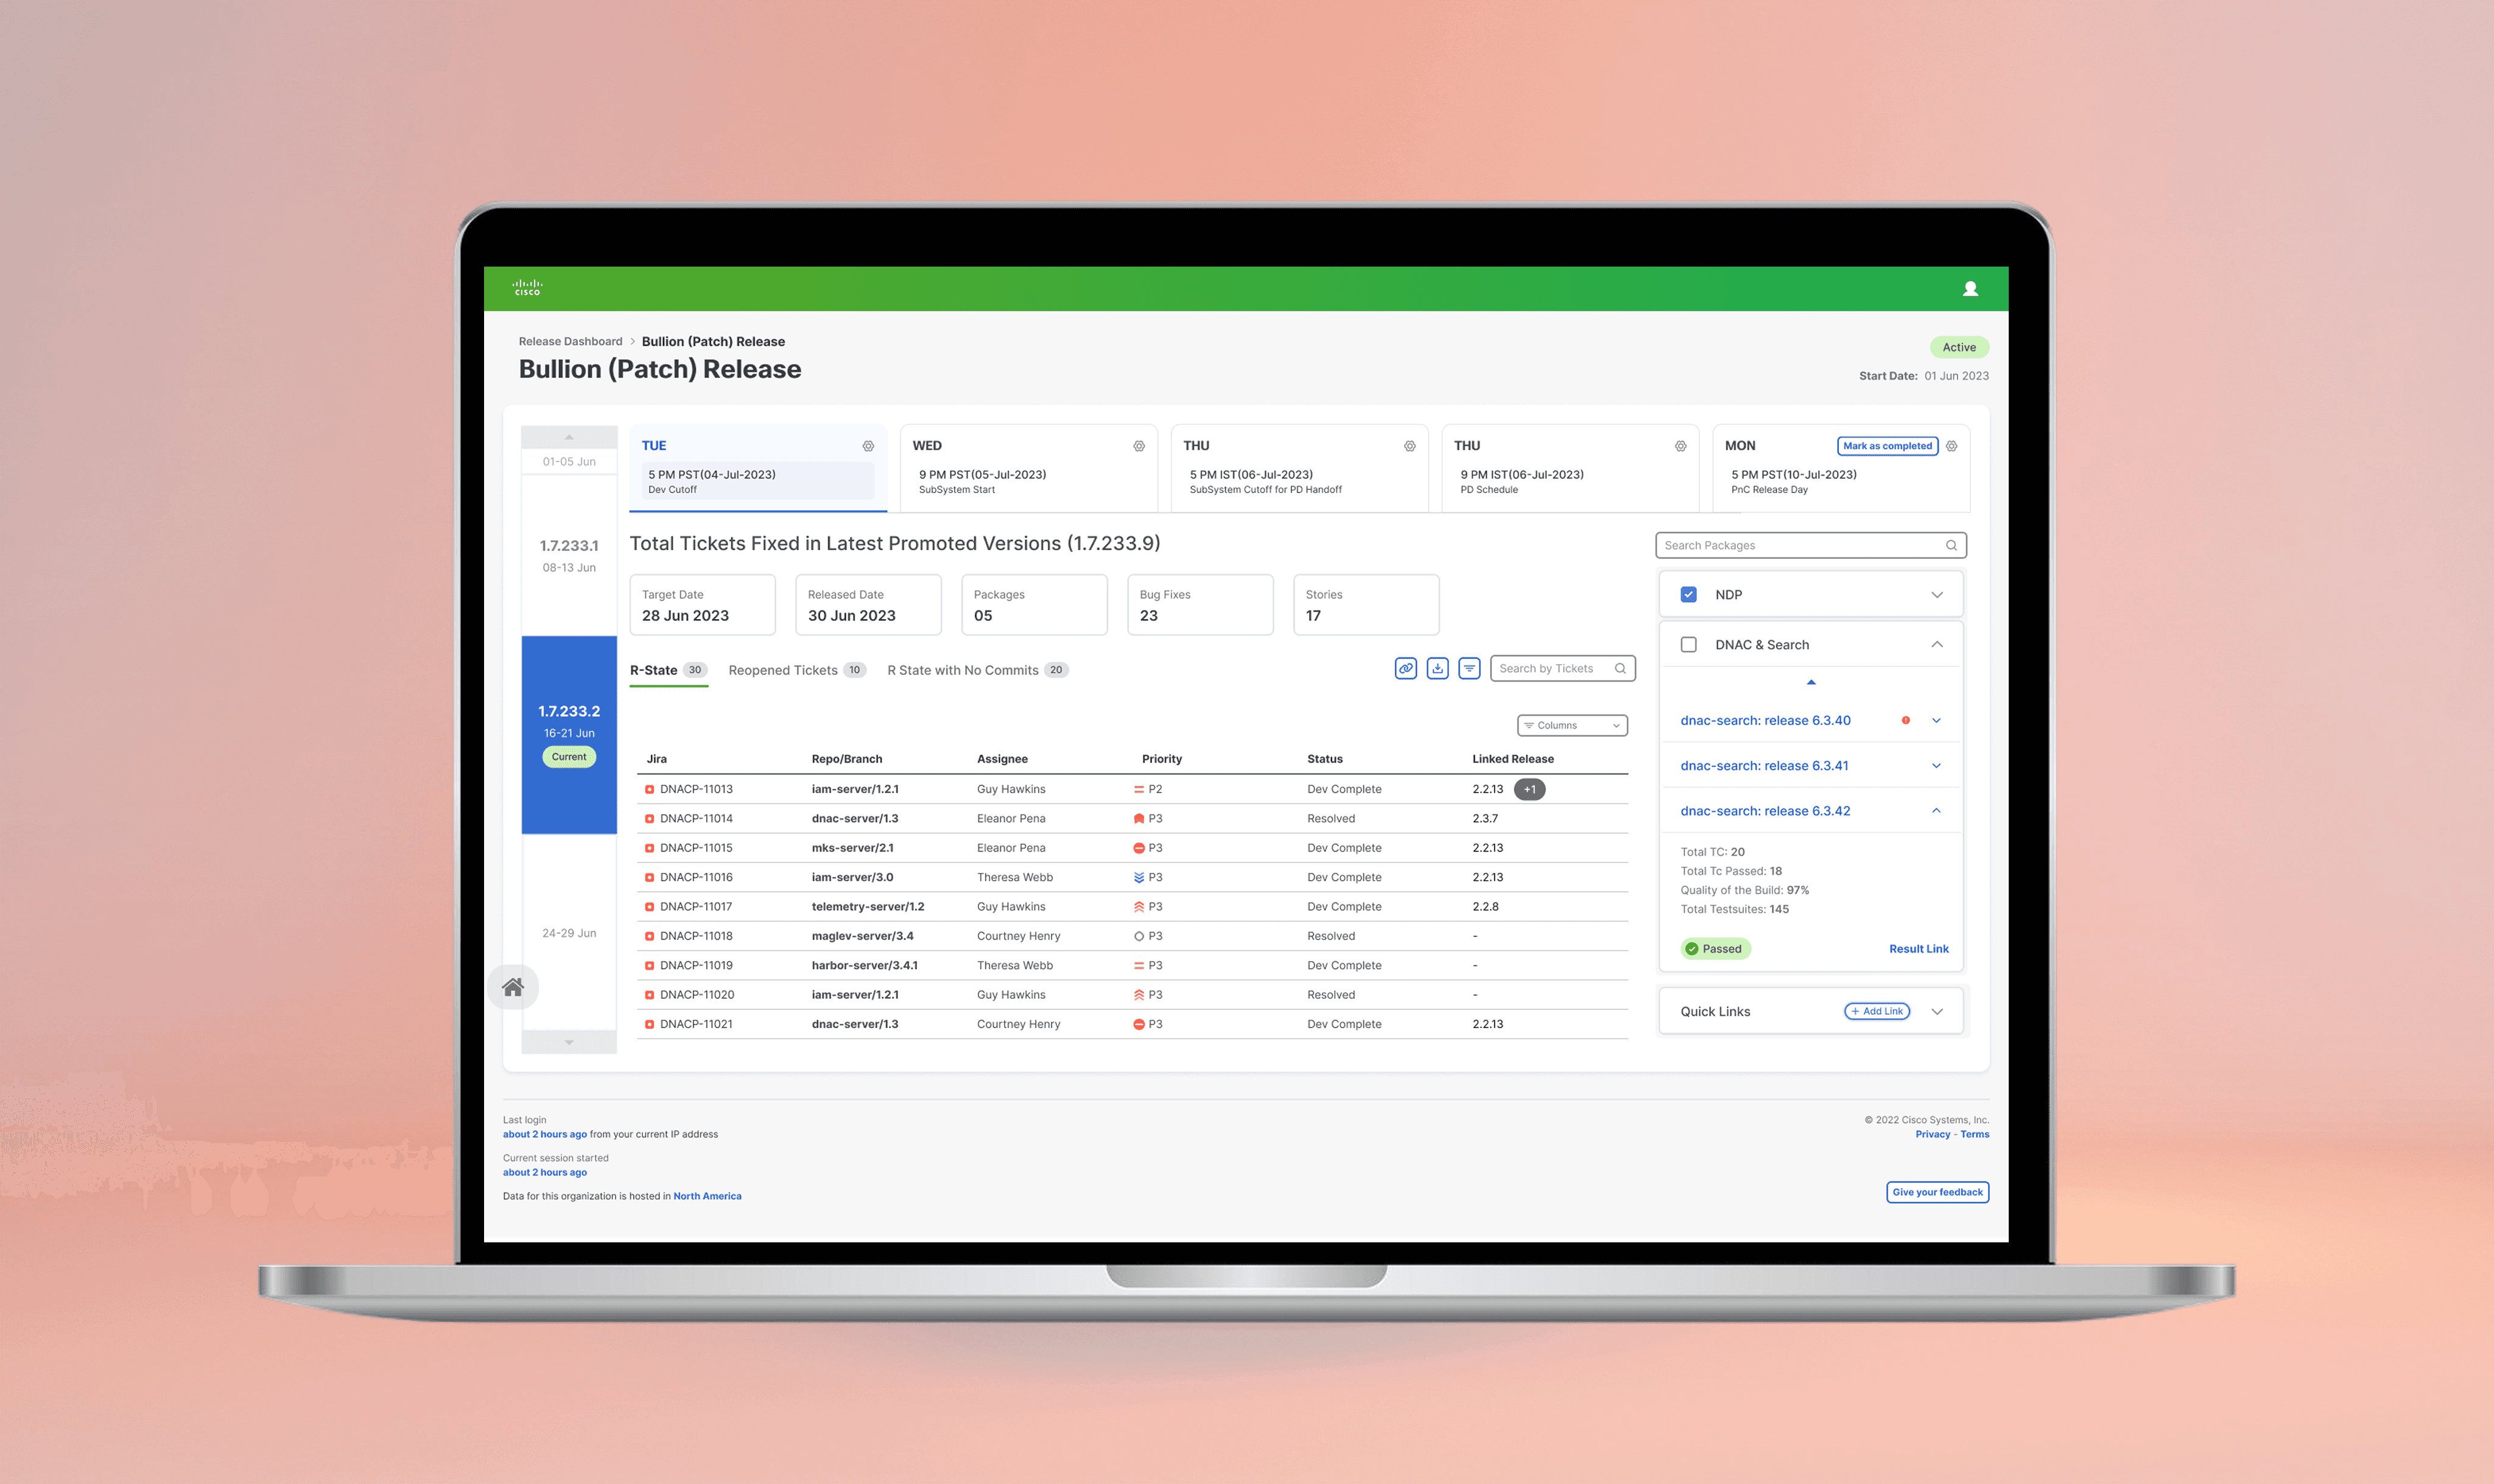Open gear on SubSystem Cutoff for PD Handoff card
Viewport: 2494px width, 1484px height.
(x=1410, y=446)
